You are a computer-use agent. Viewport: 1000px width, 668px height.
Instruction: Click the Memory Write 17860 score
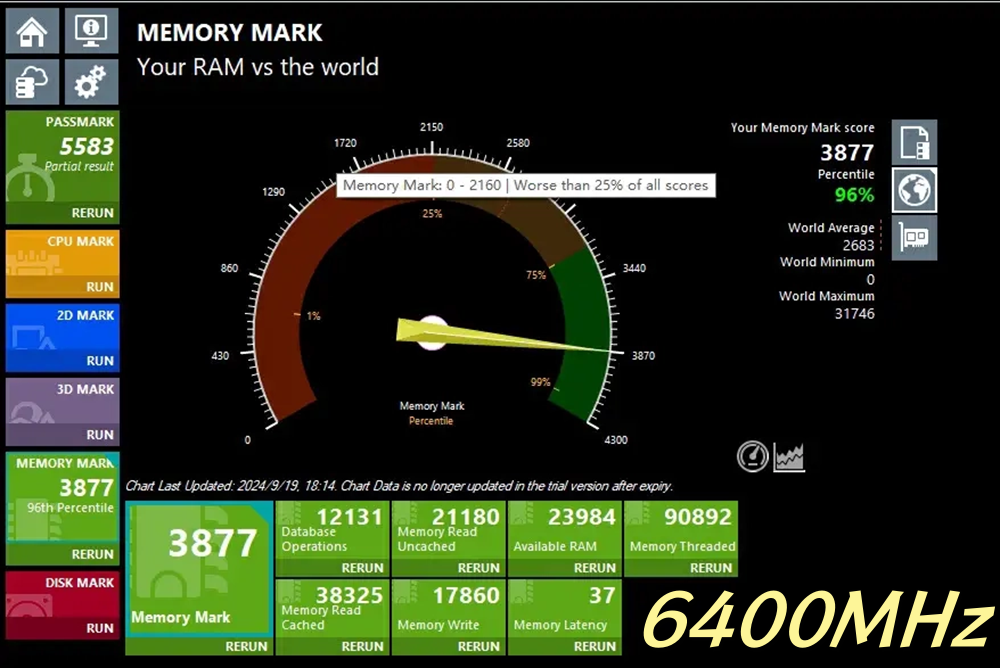point(466,595)
